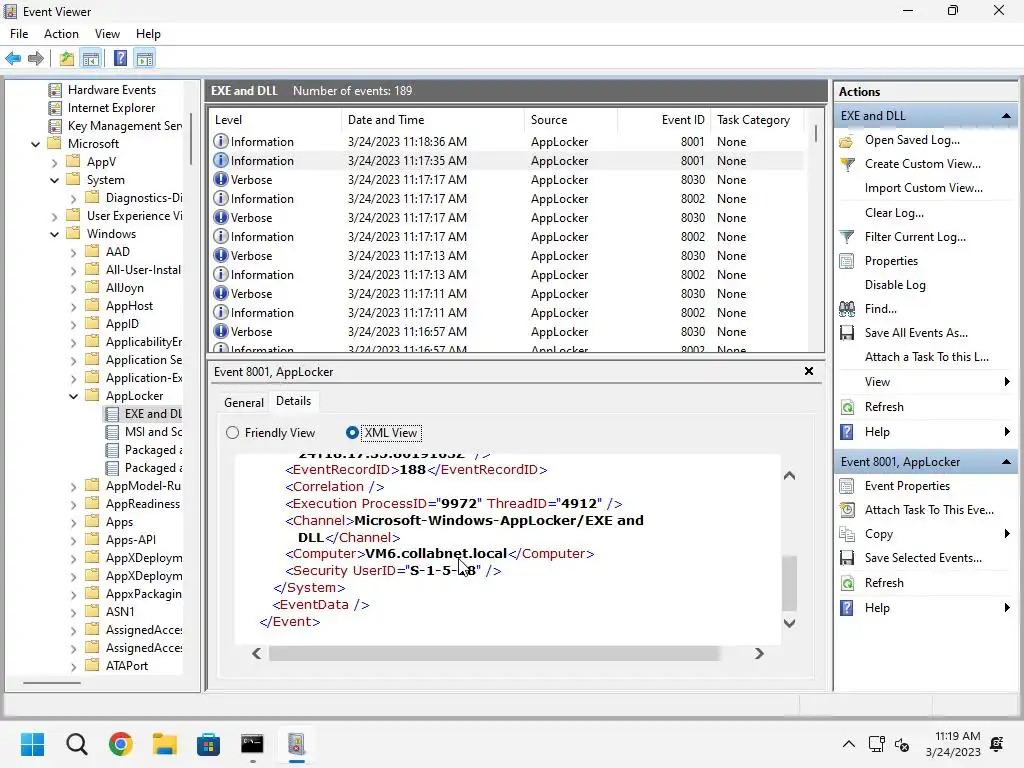
Task: Sort by the Event ID column header
Action: pos(663,120)
